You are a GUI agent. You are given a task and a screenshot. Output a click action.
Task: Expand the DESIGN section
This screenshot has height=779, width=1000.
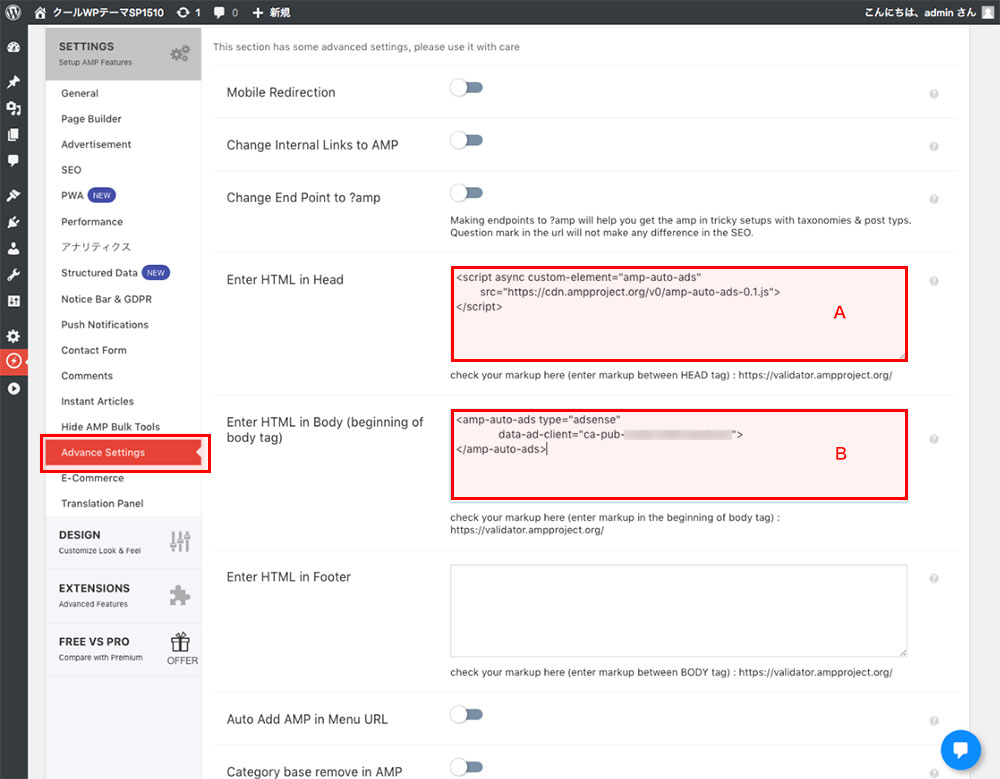123,542
